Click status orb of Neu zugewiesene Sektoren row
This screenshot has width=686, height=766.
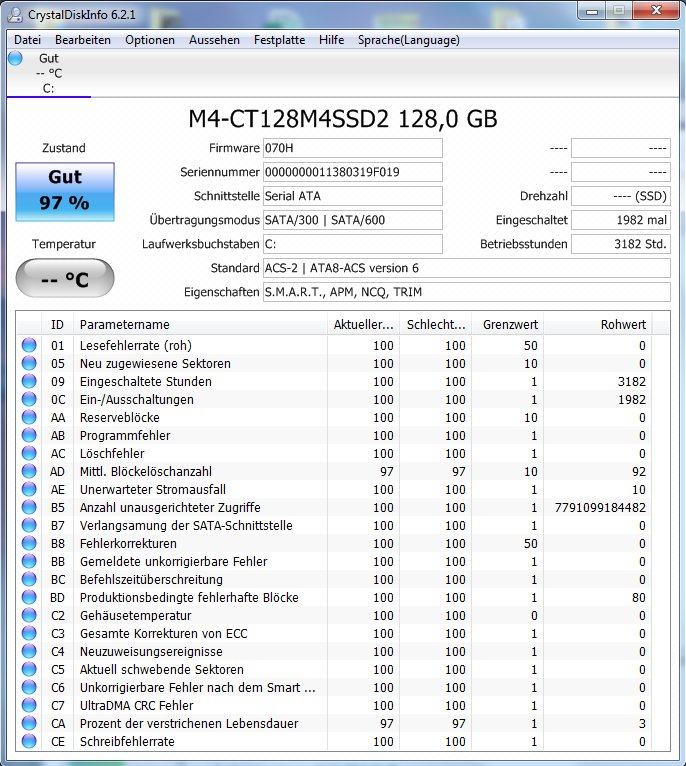[x=29, y=363]
